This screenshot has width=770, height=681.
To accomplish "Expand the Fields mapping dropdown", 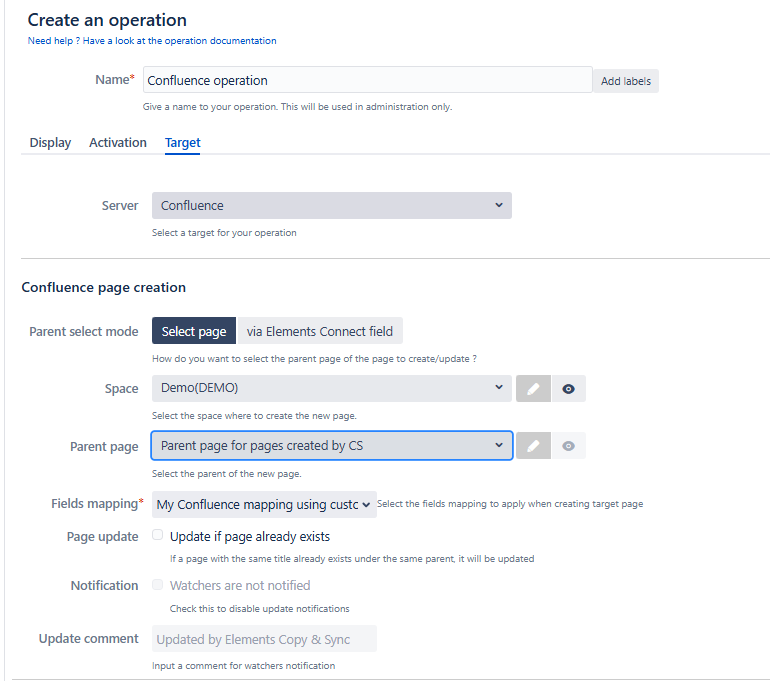I will click(264, 504).
